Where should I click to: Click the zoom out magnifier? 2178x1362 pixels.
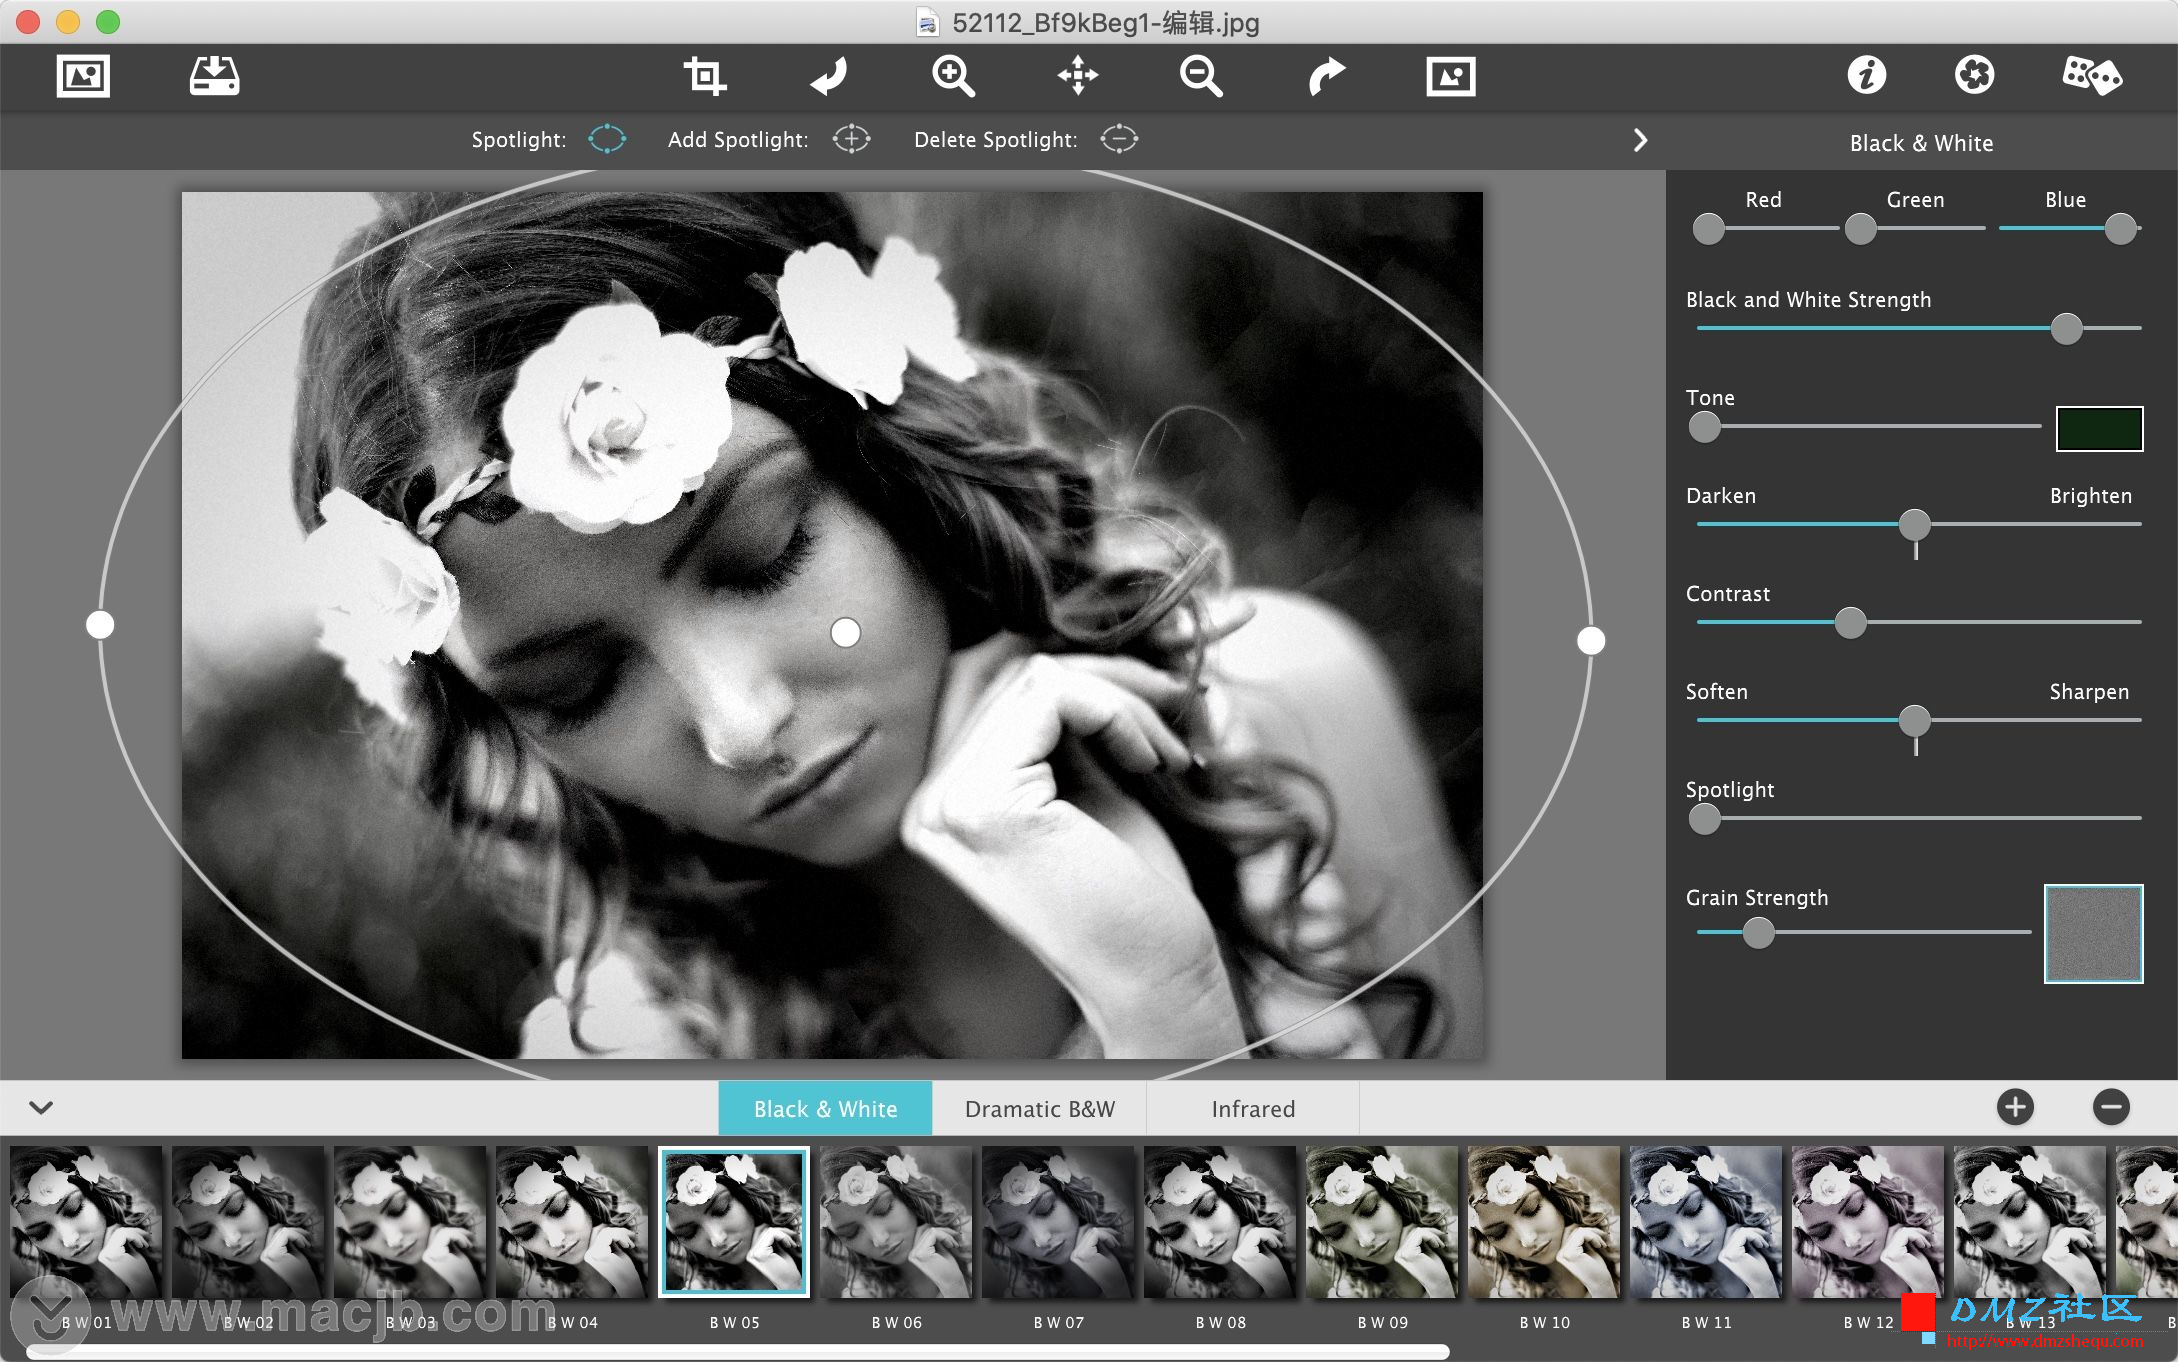point(1201,76)
